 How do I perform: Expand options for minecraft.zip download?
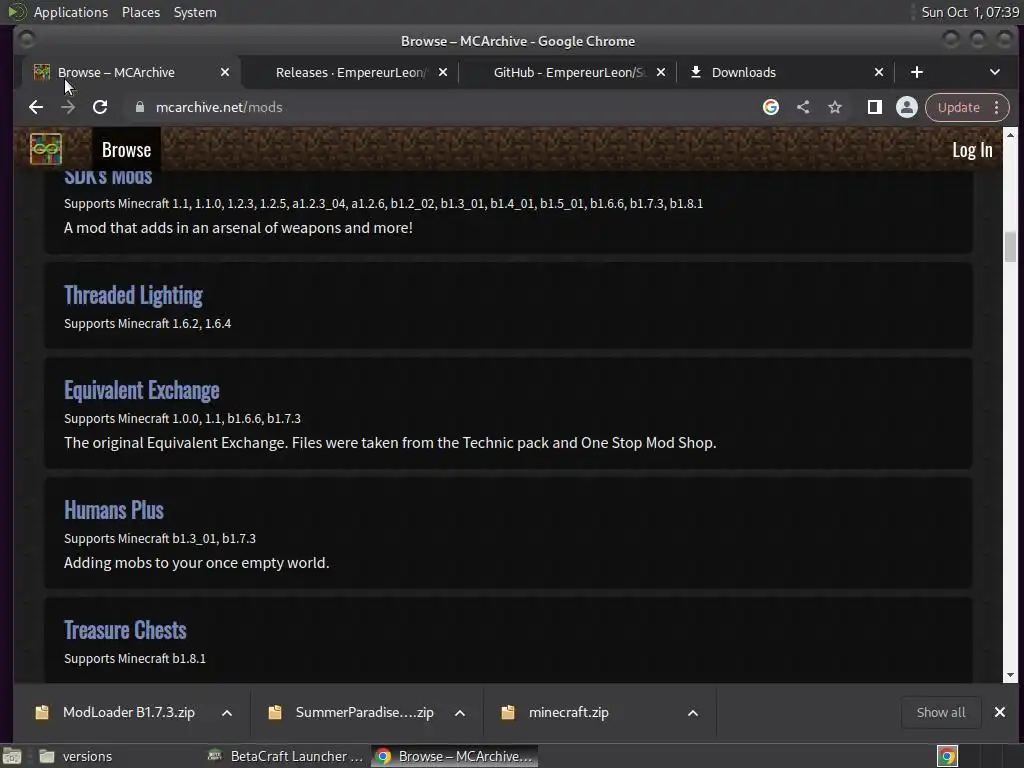point(693,712)
